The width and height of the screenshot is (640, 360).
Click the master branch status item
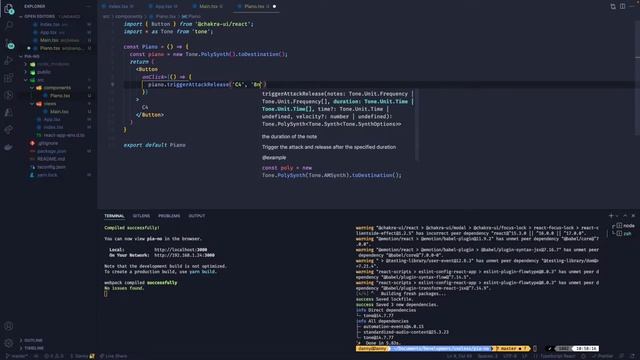click(17, 356)
